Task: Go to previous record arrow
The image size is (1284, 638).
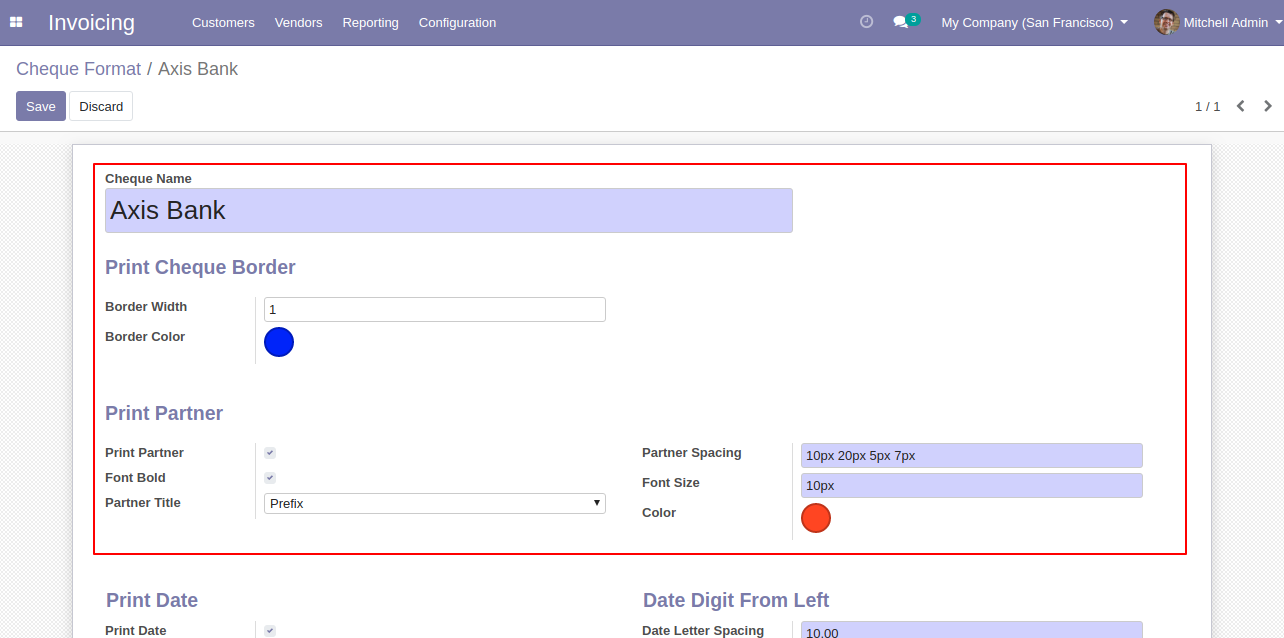Action: click(1240, 106)
